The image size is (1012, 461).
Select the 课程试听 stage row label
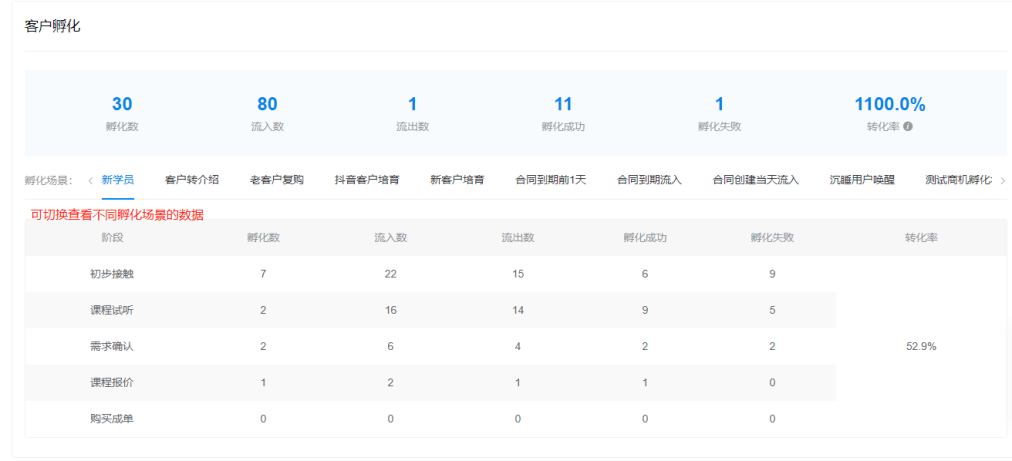tap(112, 310)
